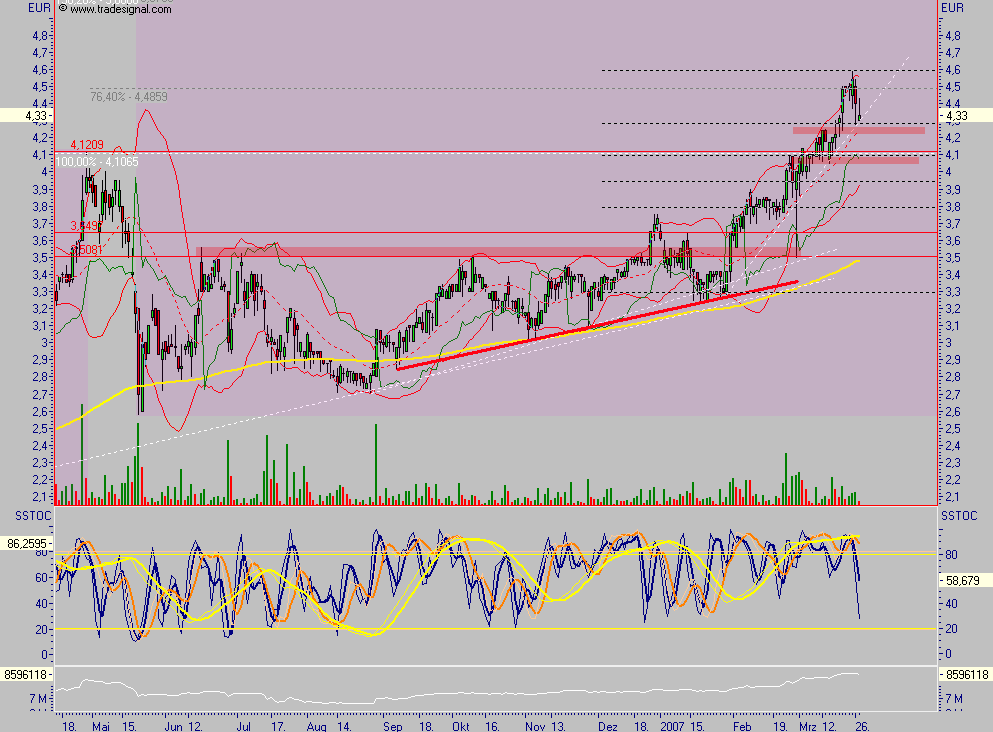Click the EUR currency label at top right
Viewport: 993px width, 732px height.
[953, 8]
